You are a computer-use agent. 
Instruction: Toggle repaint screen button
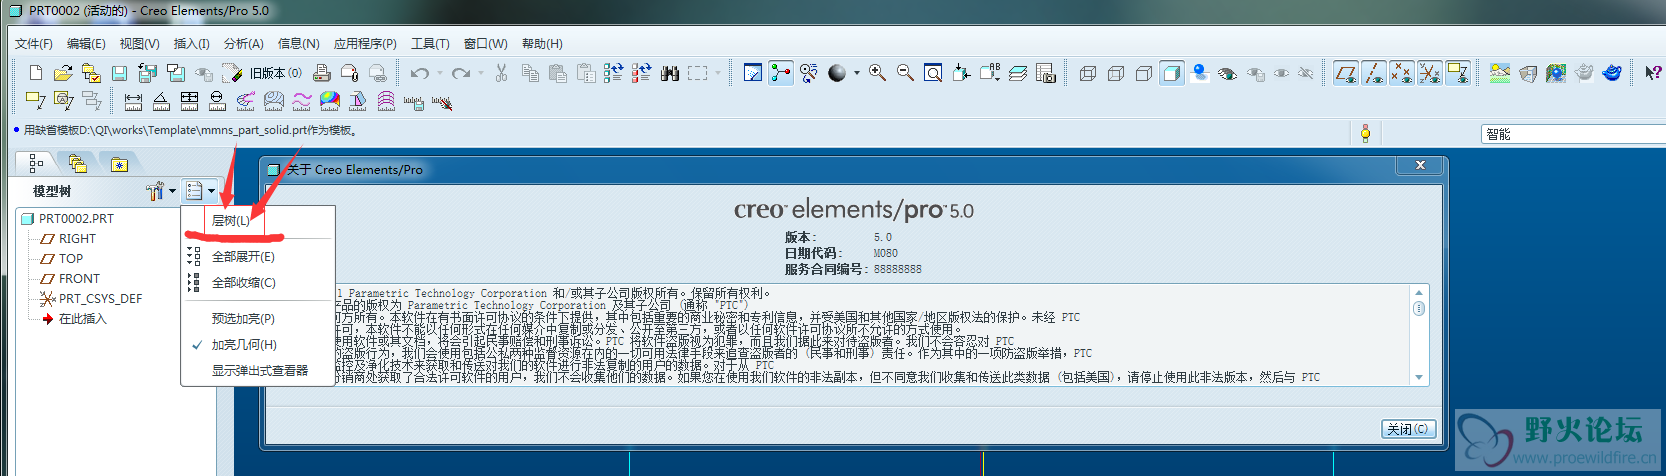point(753,73)
